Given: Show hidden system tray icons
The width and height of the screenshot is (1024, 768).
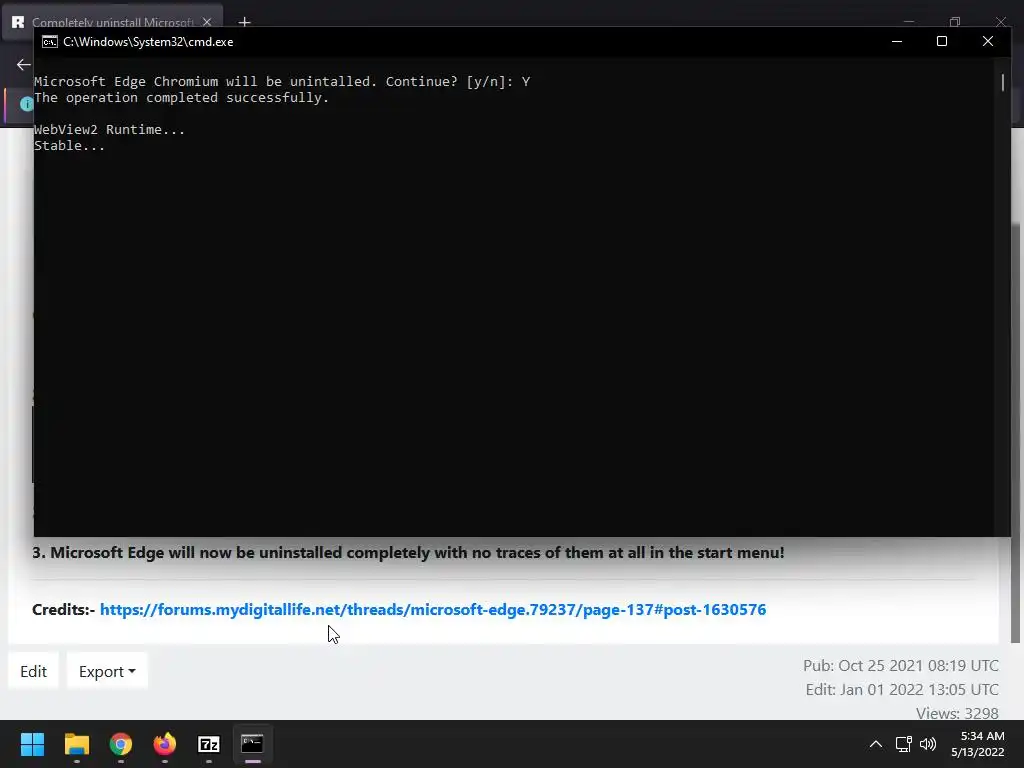Looking at the screenshot, I should tap(876, 744).
